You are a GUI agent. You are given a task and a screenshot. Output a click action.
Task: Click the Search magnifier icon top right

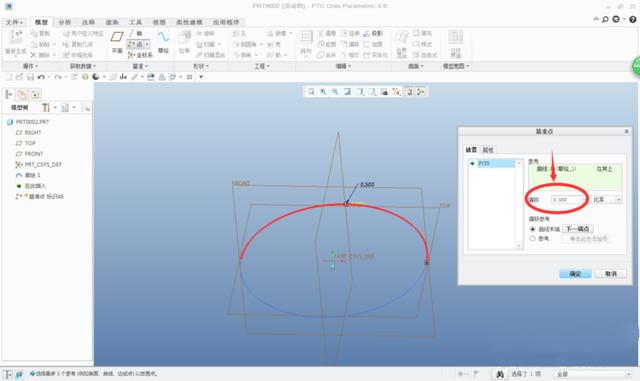605,19
